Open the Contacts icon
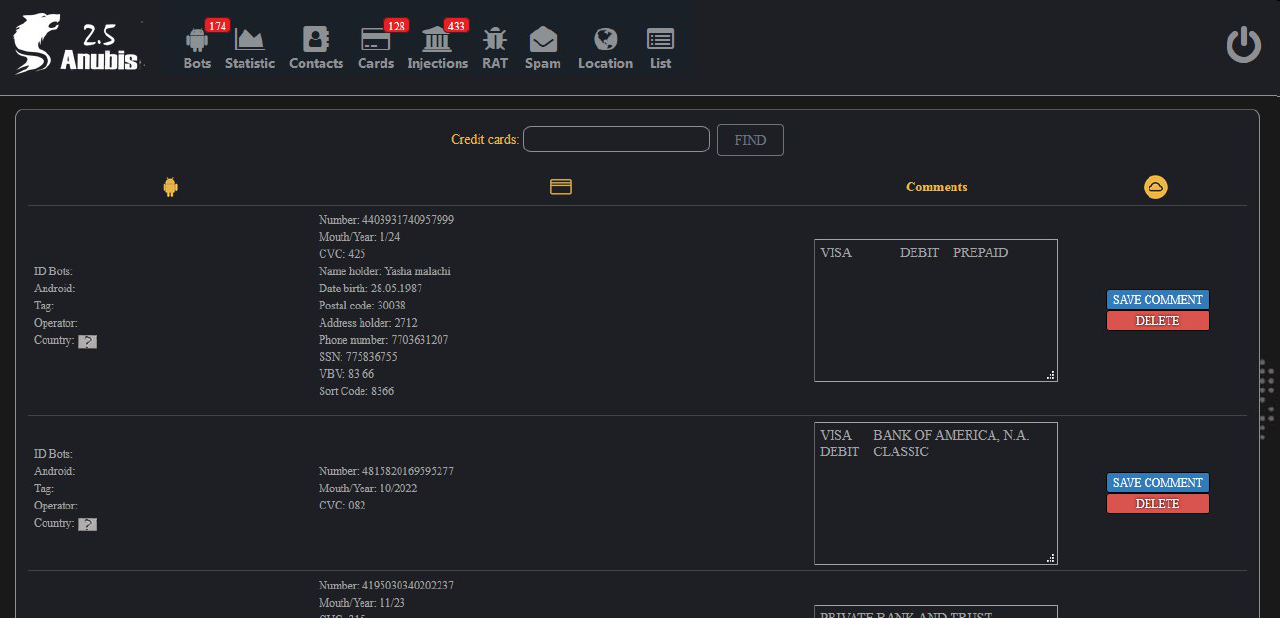The width and height of the screenshot is (1280, 618). point(316,40)
